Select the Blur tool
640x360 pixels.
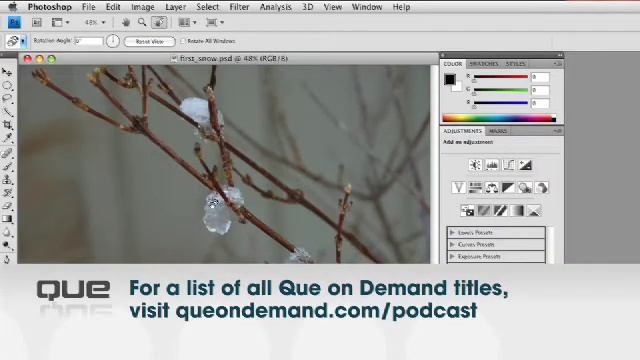tap(7, 232)
